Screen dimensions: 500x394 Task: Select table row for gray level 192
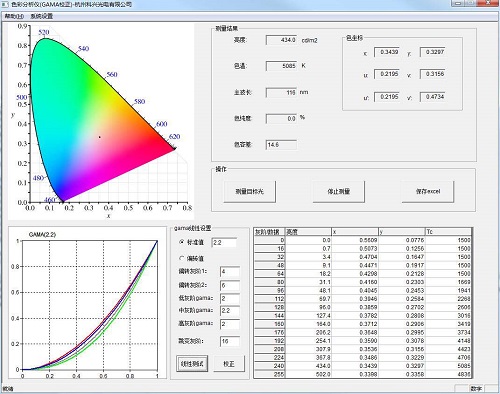coord(363,340)
